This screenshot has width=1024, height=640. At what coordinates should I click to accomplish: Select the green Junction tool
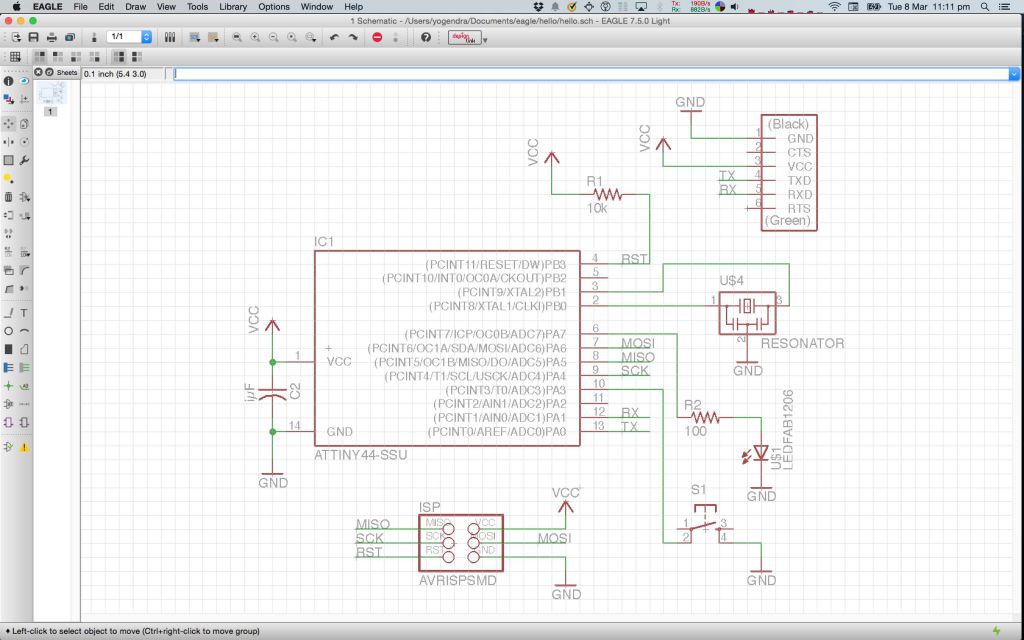point(8,386)
